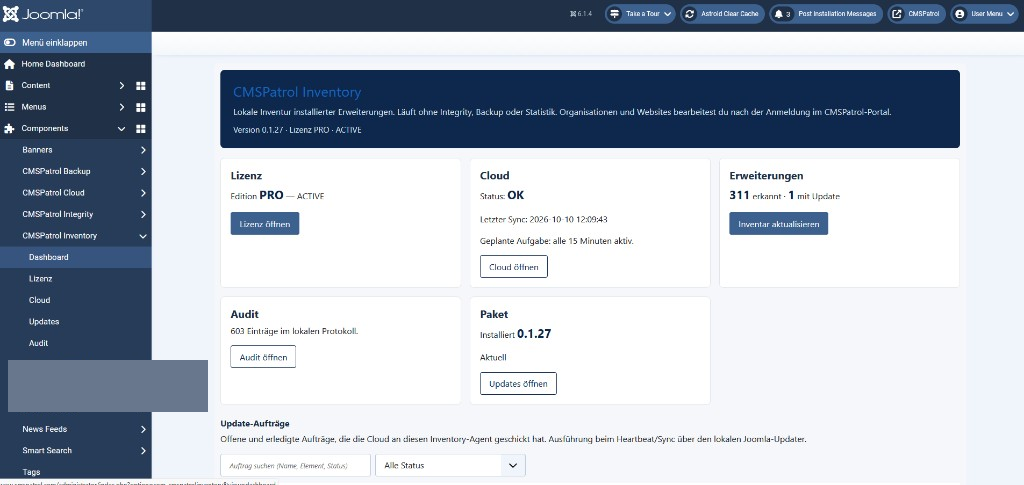Image resolution: width=1024 pixels, height=485 pixels.
Task: Open the Take a Tour dropdown
Action: 640,14
